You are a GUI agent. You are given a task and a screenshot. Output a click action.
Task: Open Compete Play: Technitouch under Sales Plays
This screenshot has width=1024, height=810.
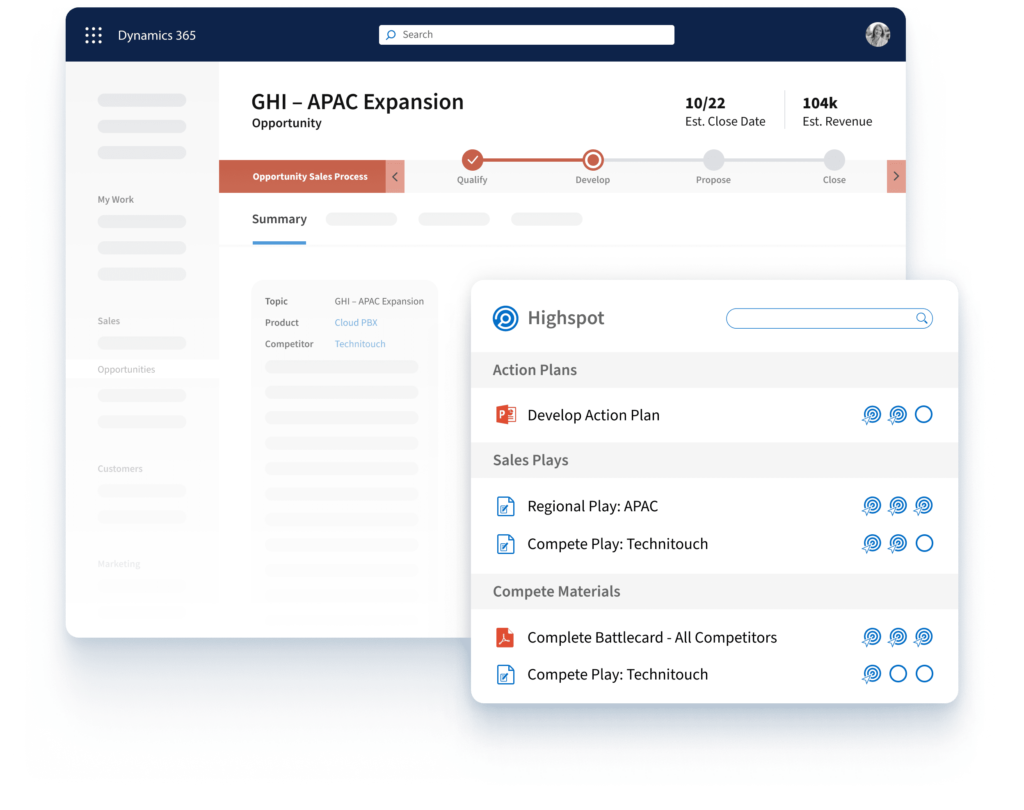[x=617, y=544]
